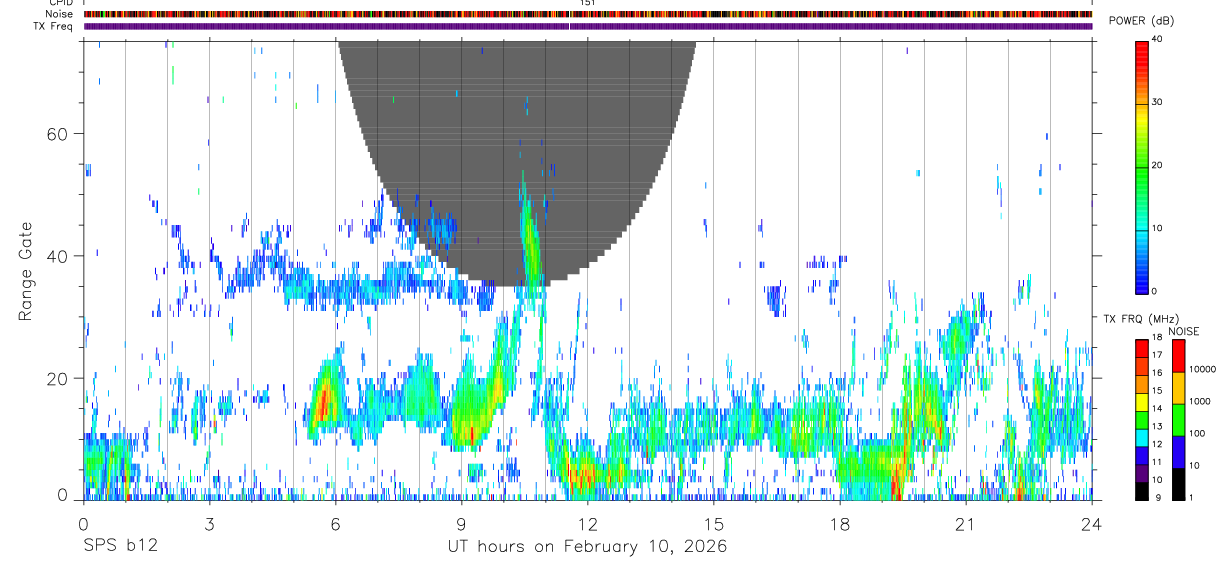Click the 'Range Gate' vertical axis title
The width and height of the screenshot is (1228, 567).
[x=26, y=270]
